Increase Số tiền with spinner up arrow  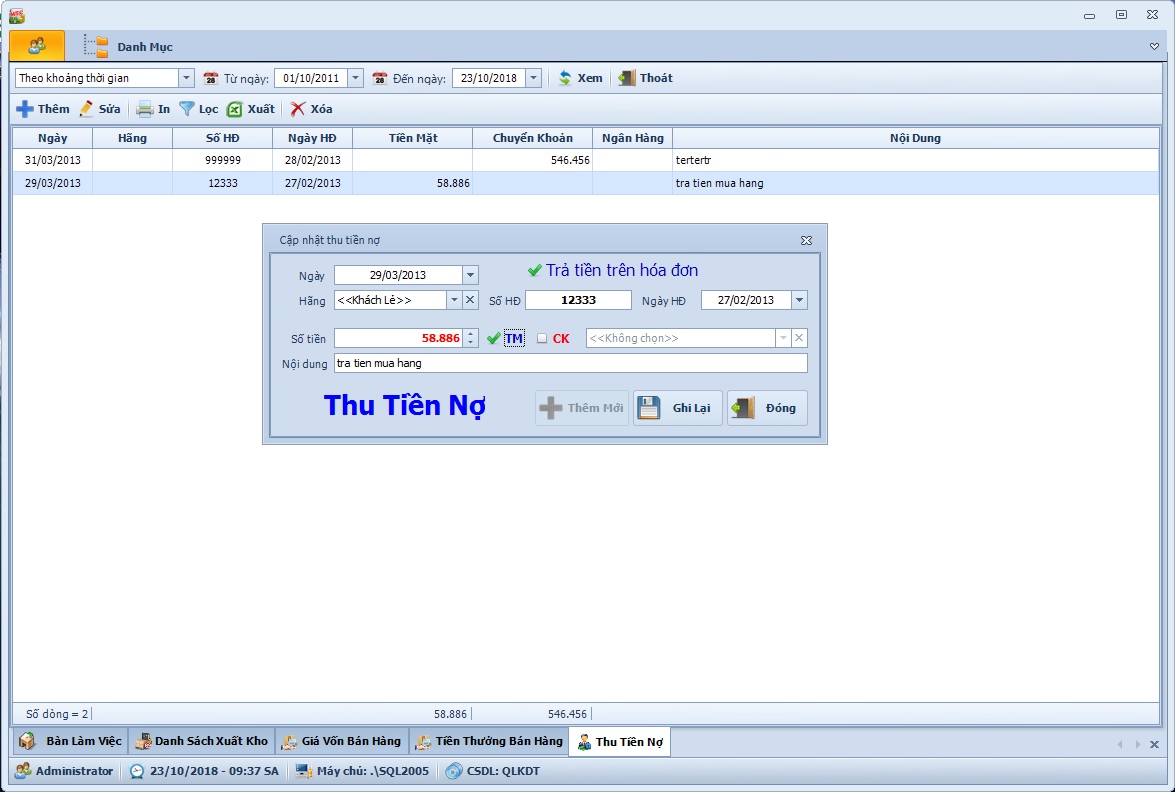click(472, 334)
